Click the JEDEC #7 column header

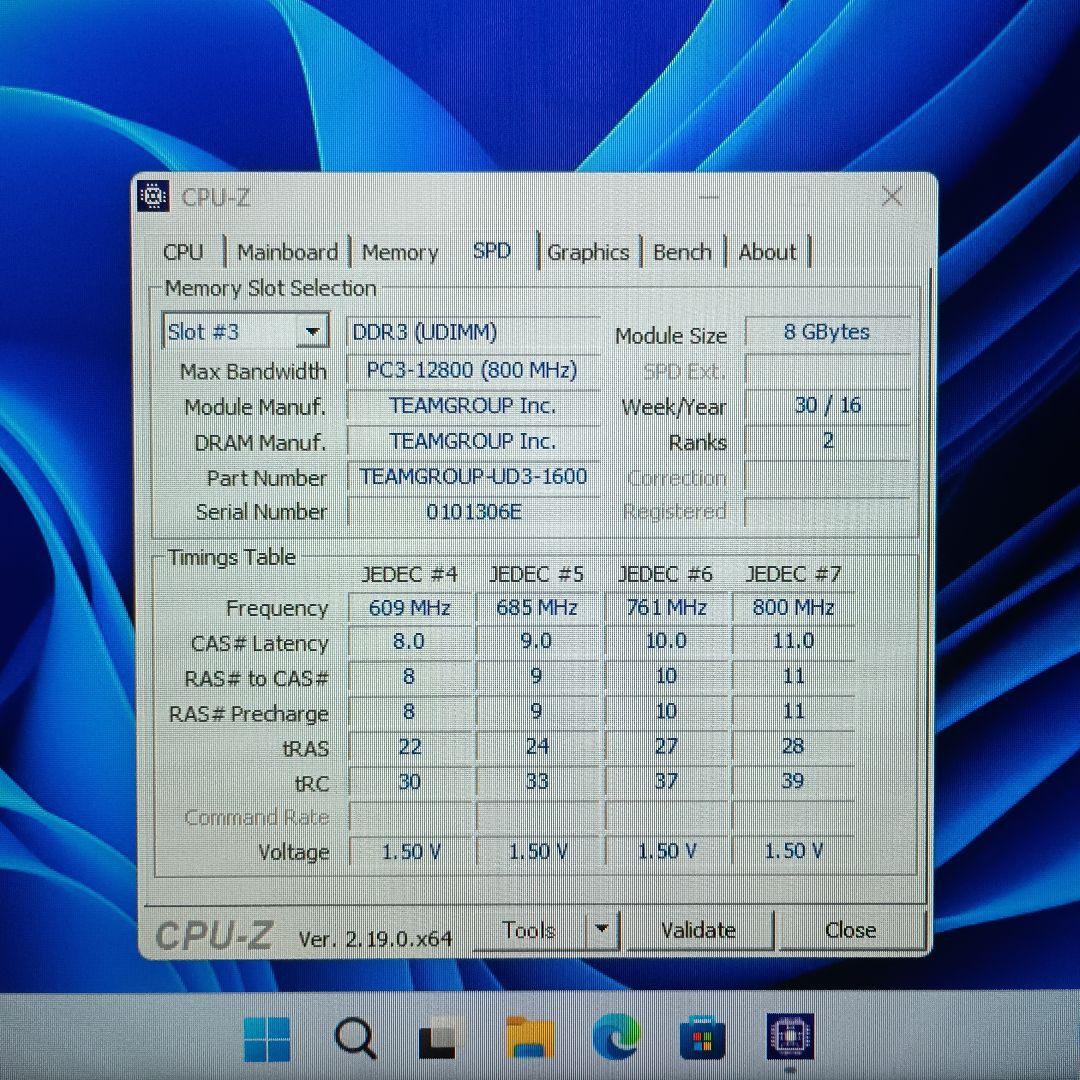[x=793, y=574]
